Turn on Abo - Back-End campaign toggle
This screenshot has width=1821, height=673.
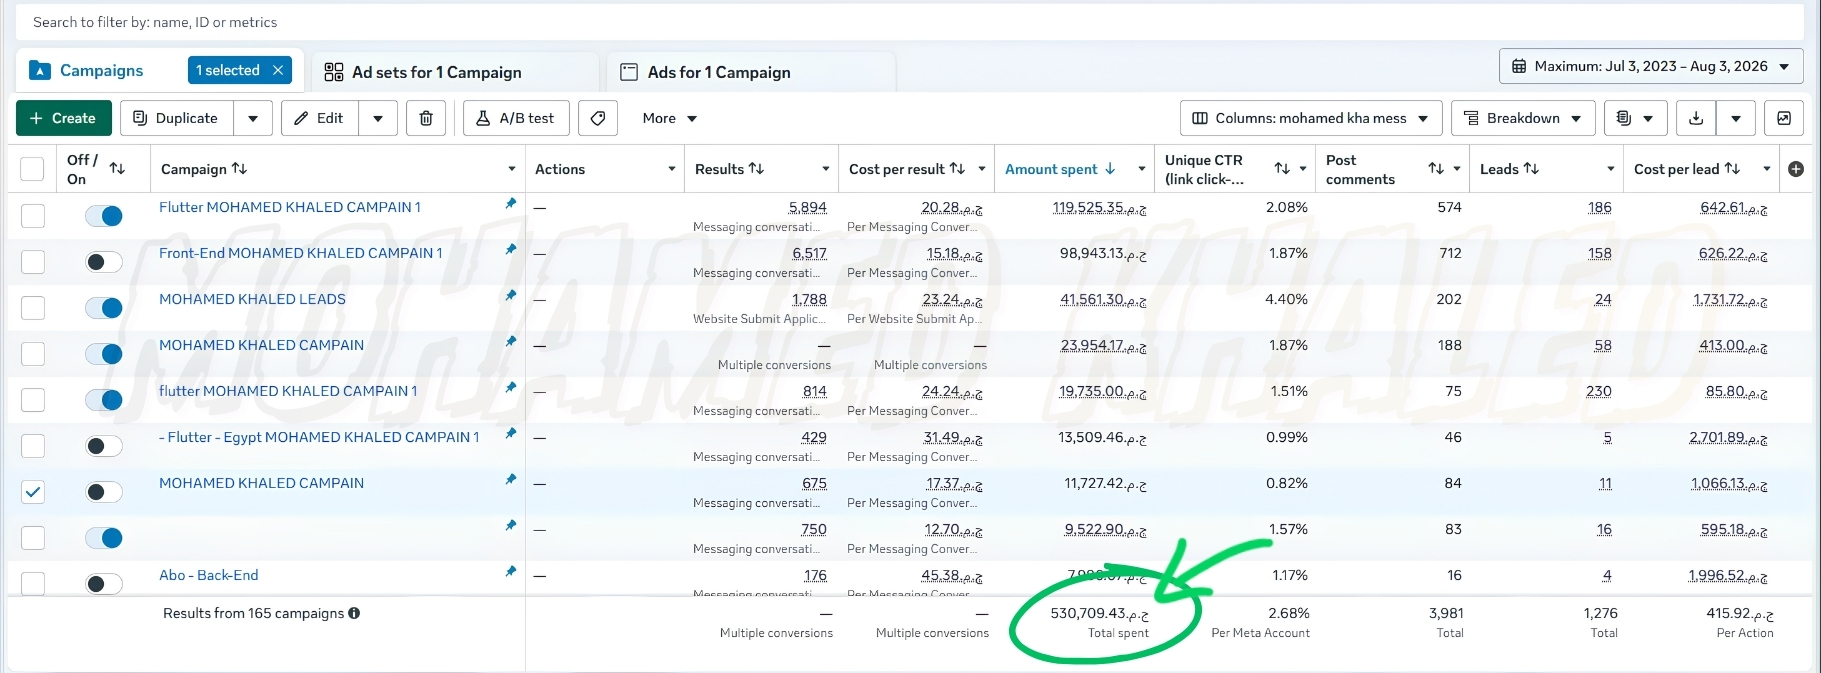104,583
